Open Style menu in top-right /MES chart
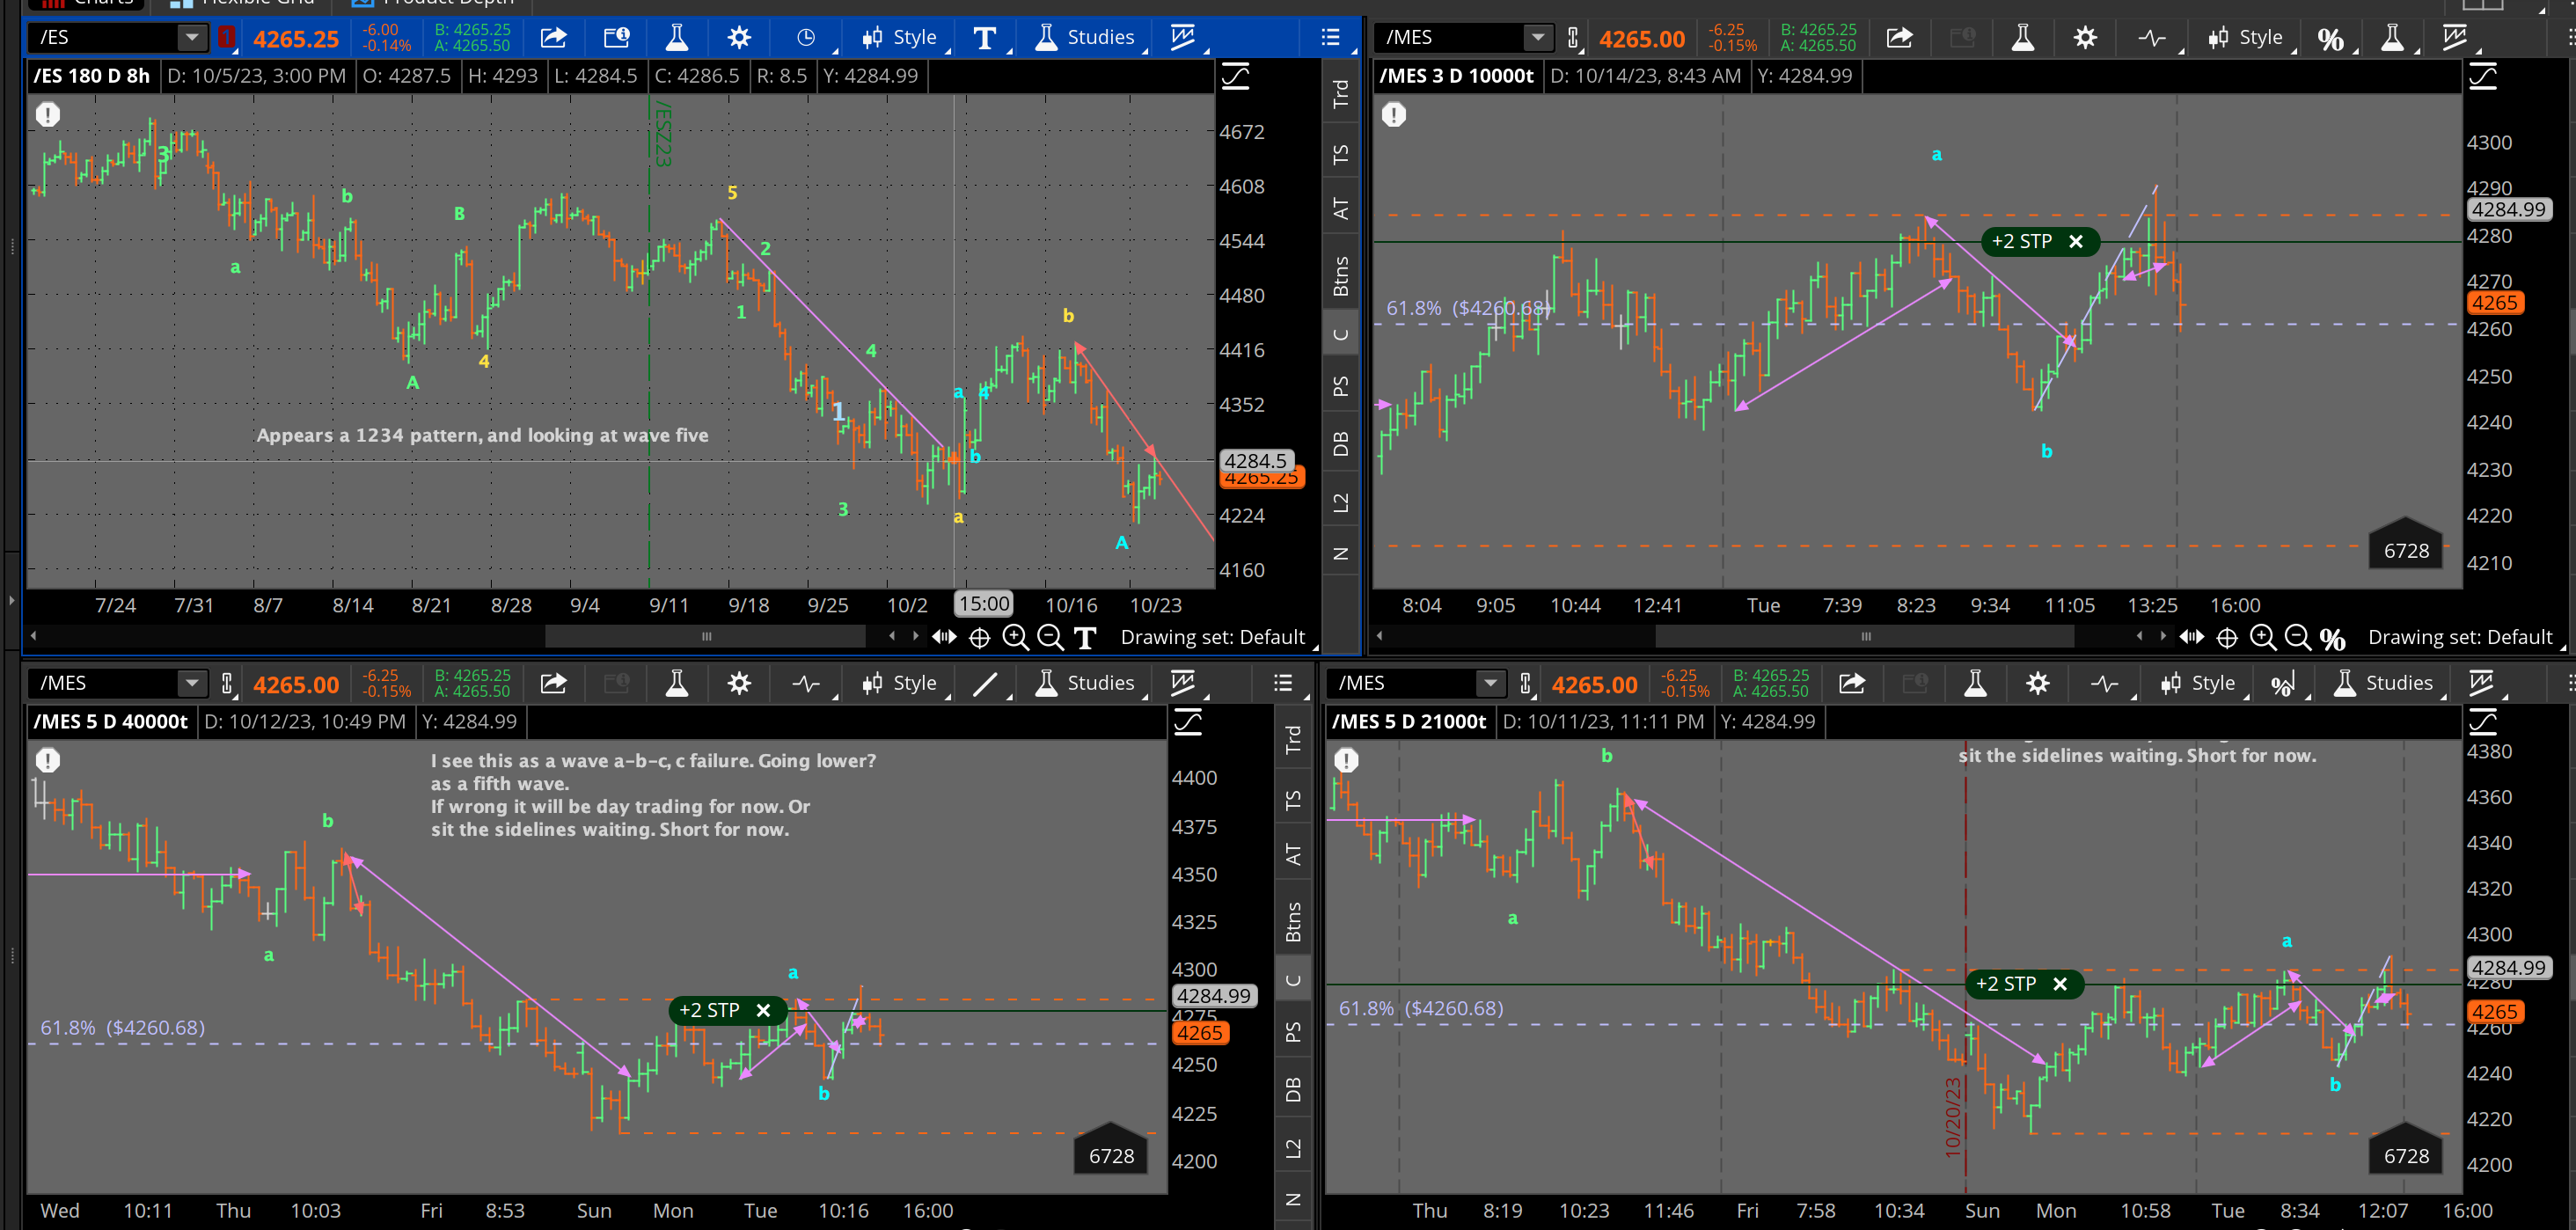Screen dimensions: 2576x1230 2247,38
